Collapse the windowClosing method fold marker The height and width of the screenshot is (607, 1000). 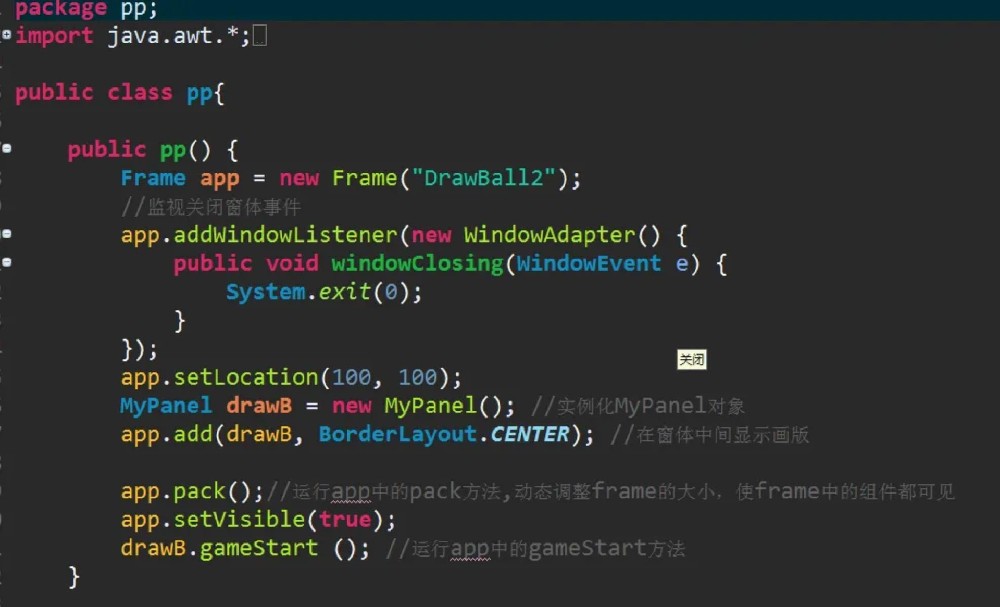click(7, 263)
